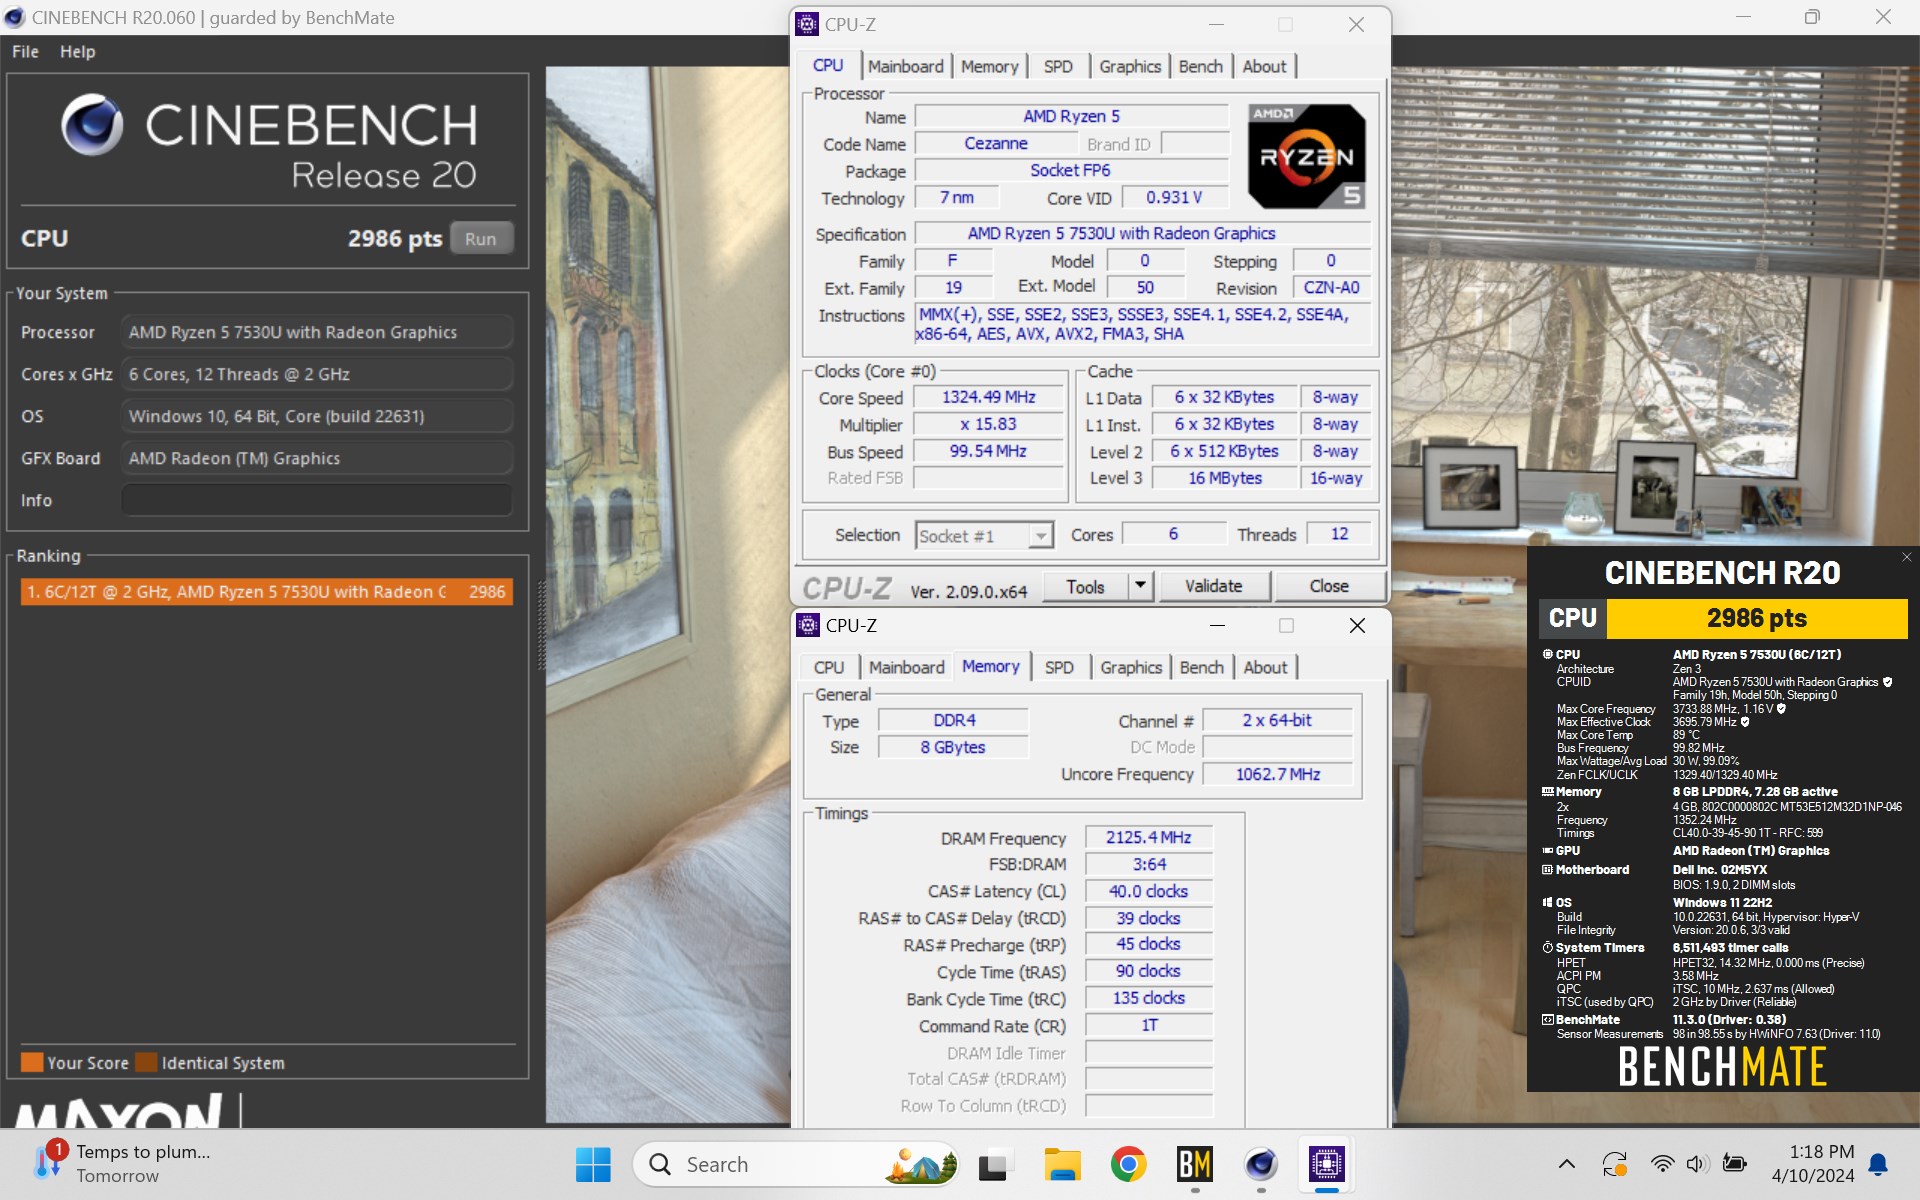
Task: Click the BENCHMATE logo in the overlay
Action: [x=1722, y=1066]
